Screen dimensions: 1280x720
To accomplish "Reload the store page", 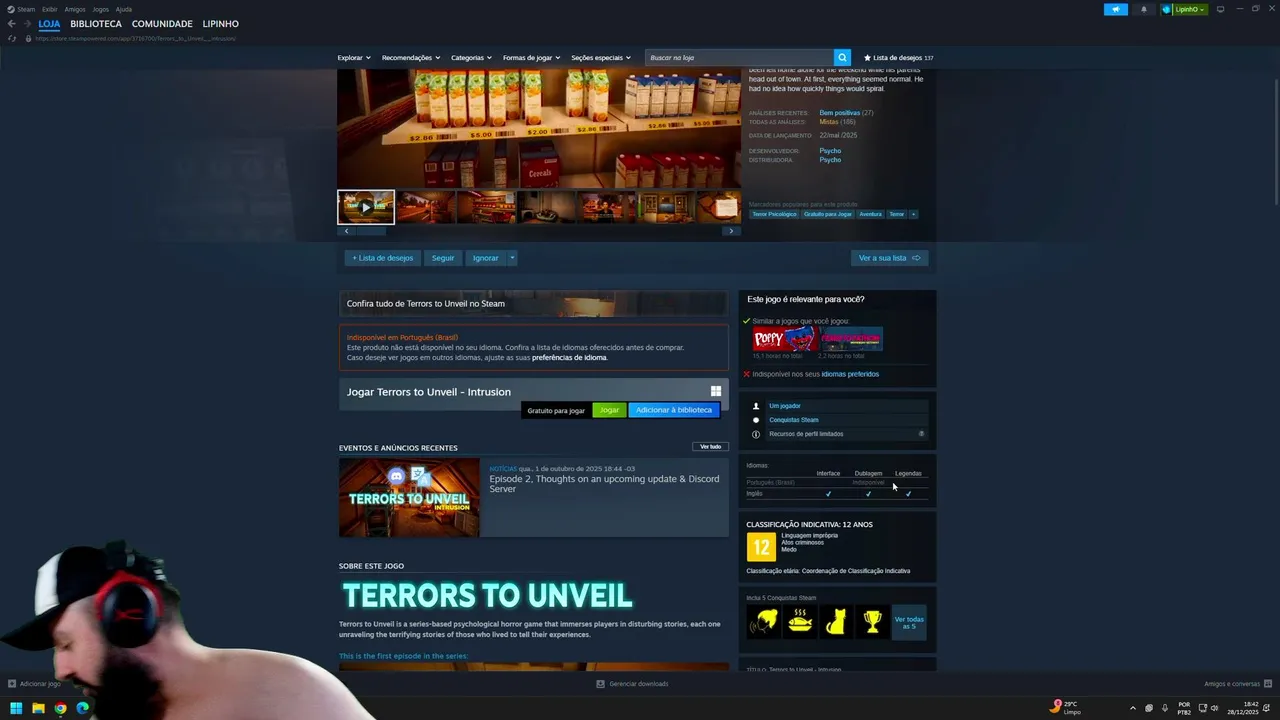I will [12, 38].
